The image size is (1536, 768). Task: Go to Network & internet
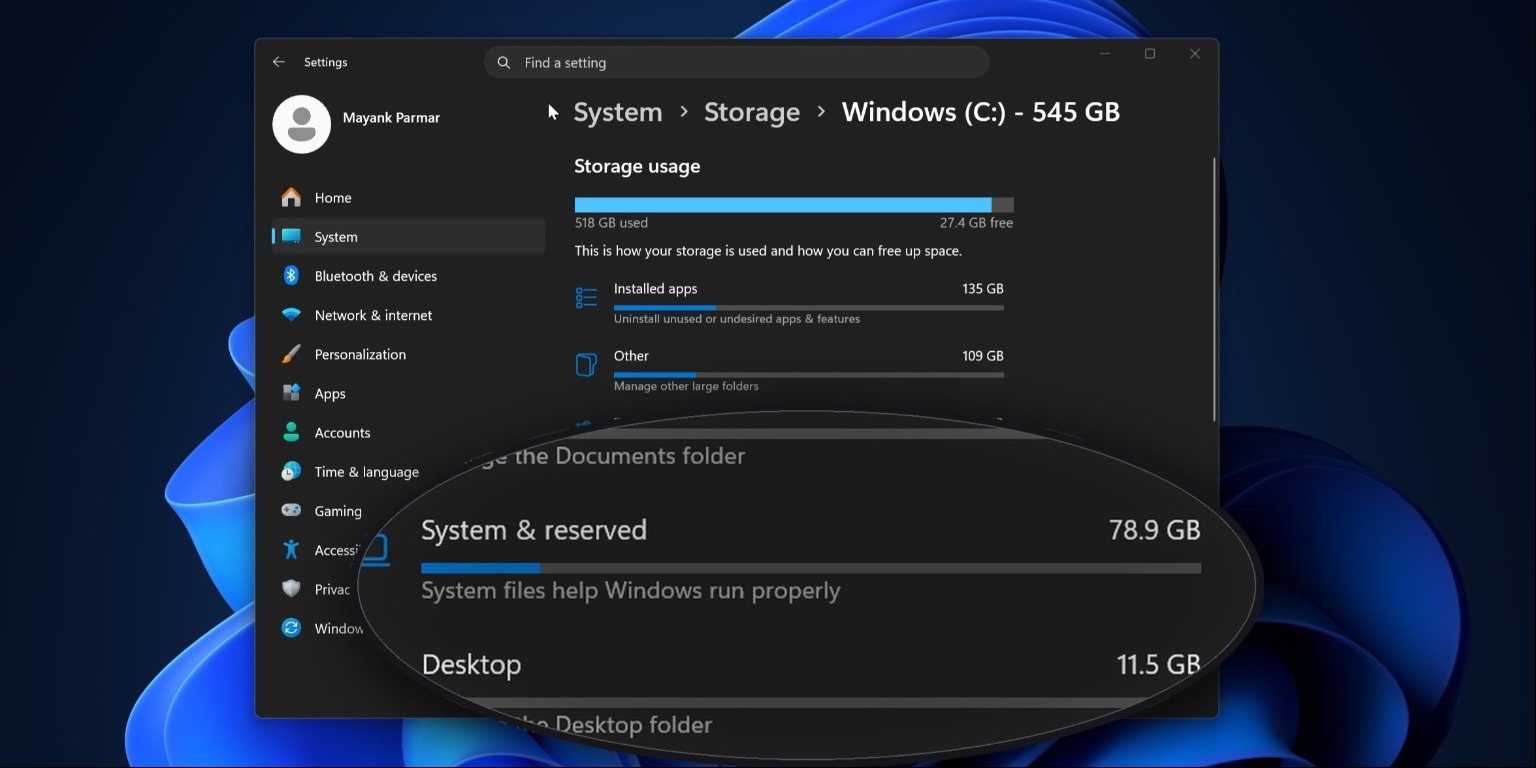coord(408,315)
